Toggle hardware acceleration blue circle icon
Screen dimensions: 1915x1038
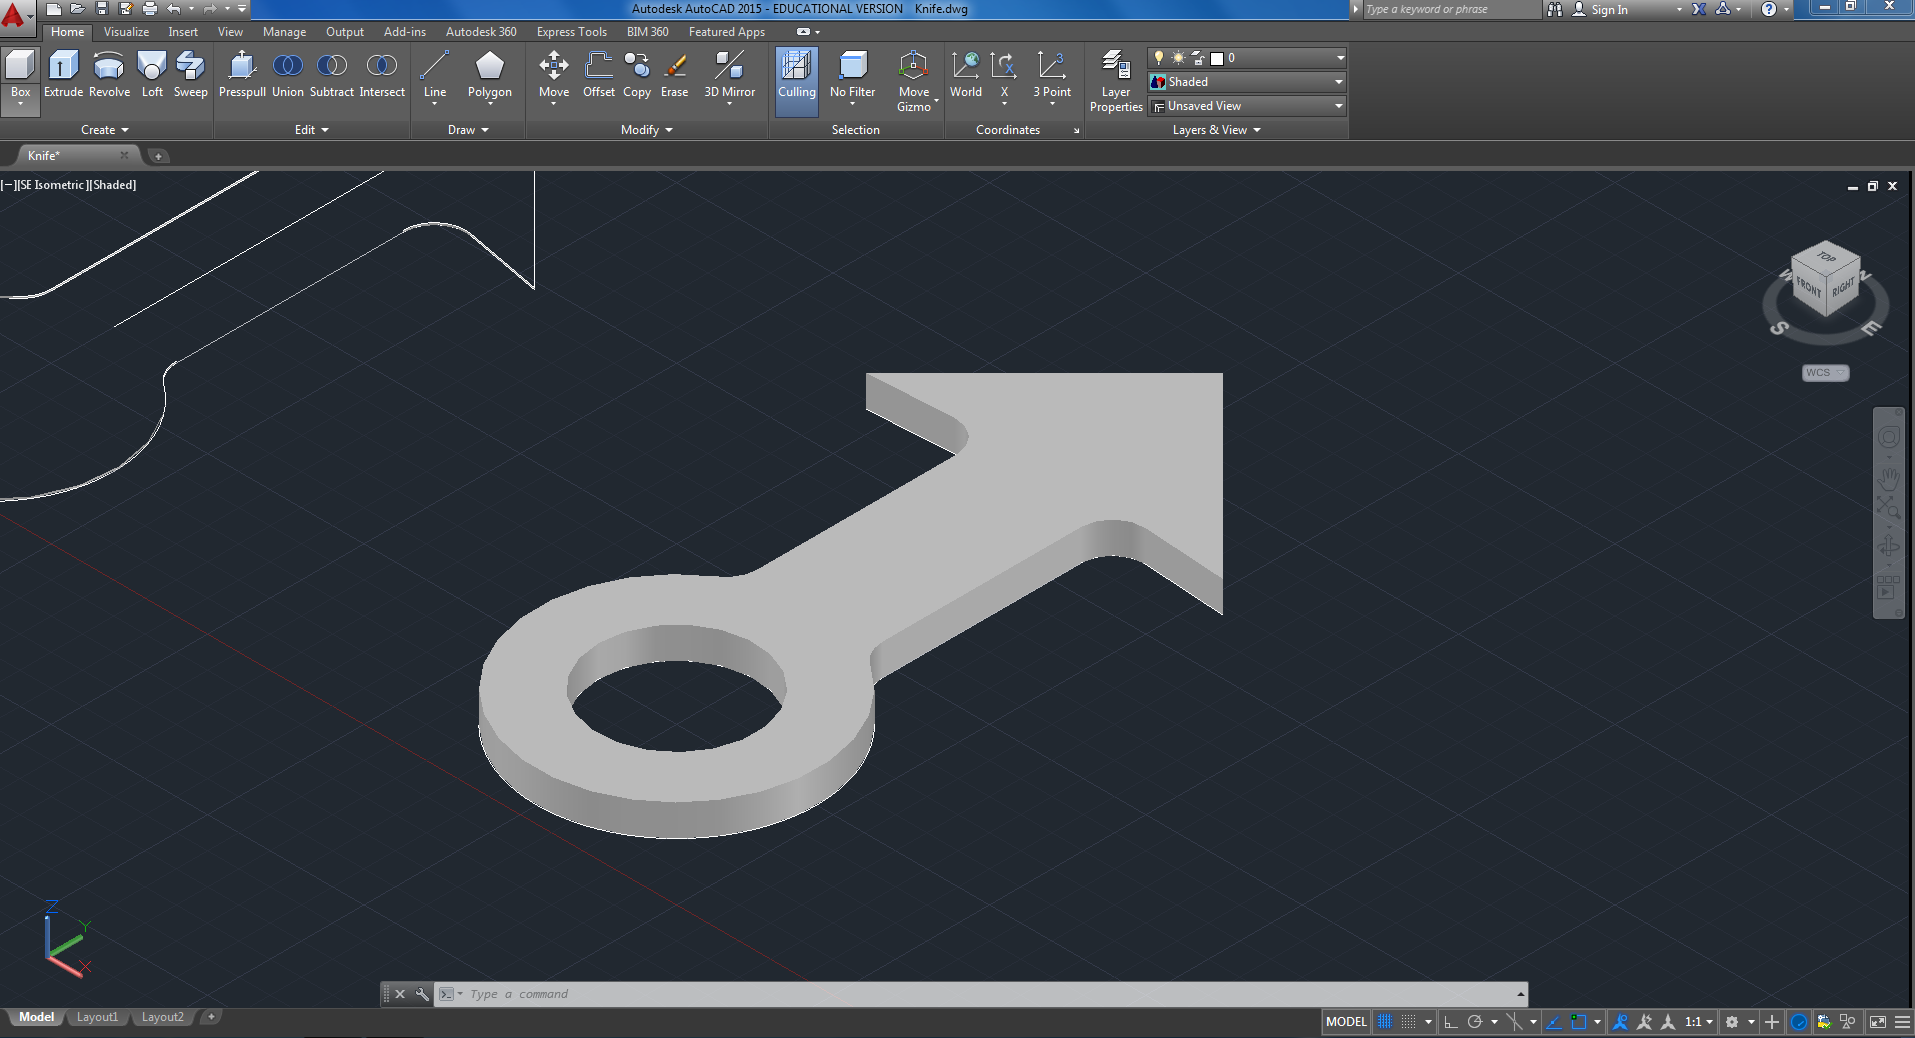[x=1799, y=1022]
